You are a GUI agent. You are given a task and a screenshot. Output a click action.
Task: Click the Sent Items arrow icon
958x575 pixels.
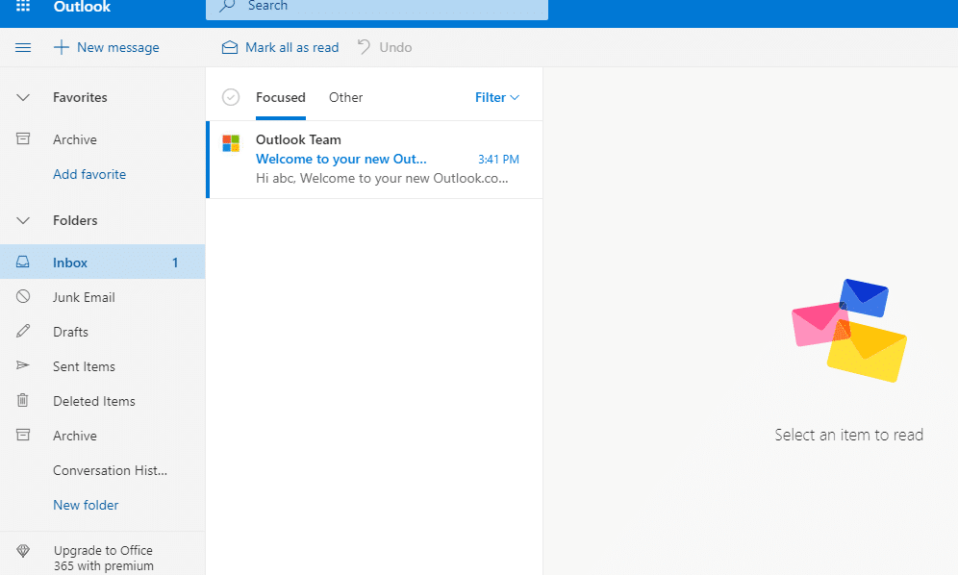(23, 365)
